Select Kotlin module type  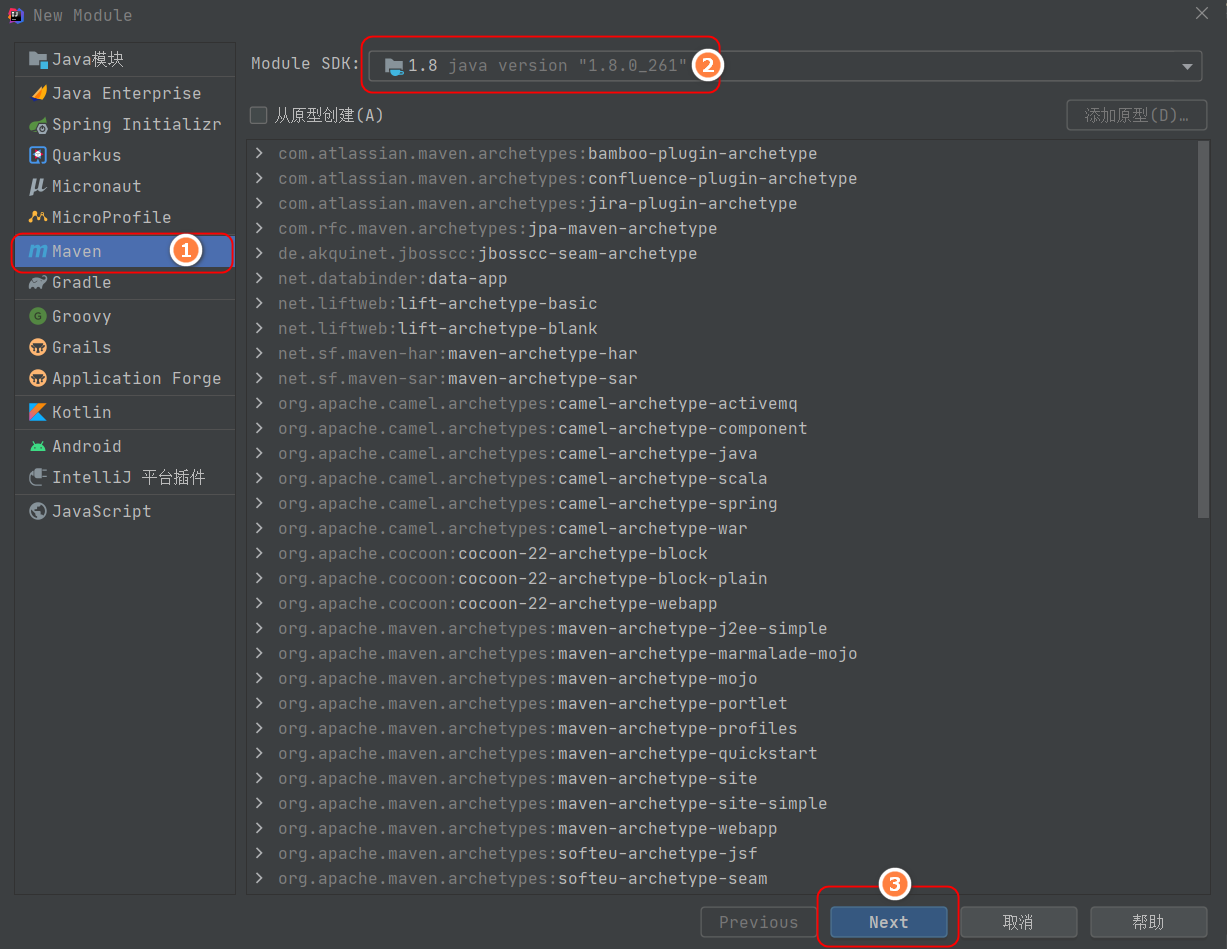click(x=124, y=412)
